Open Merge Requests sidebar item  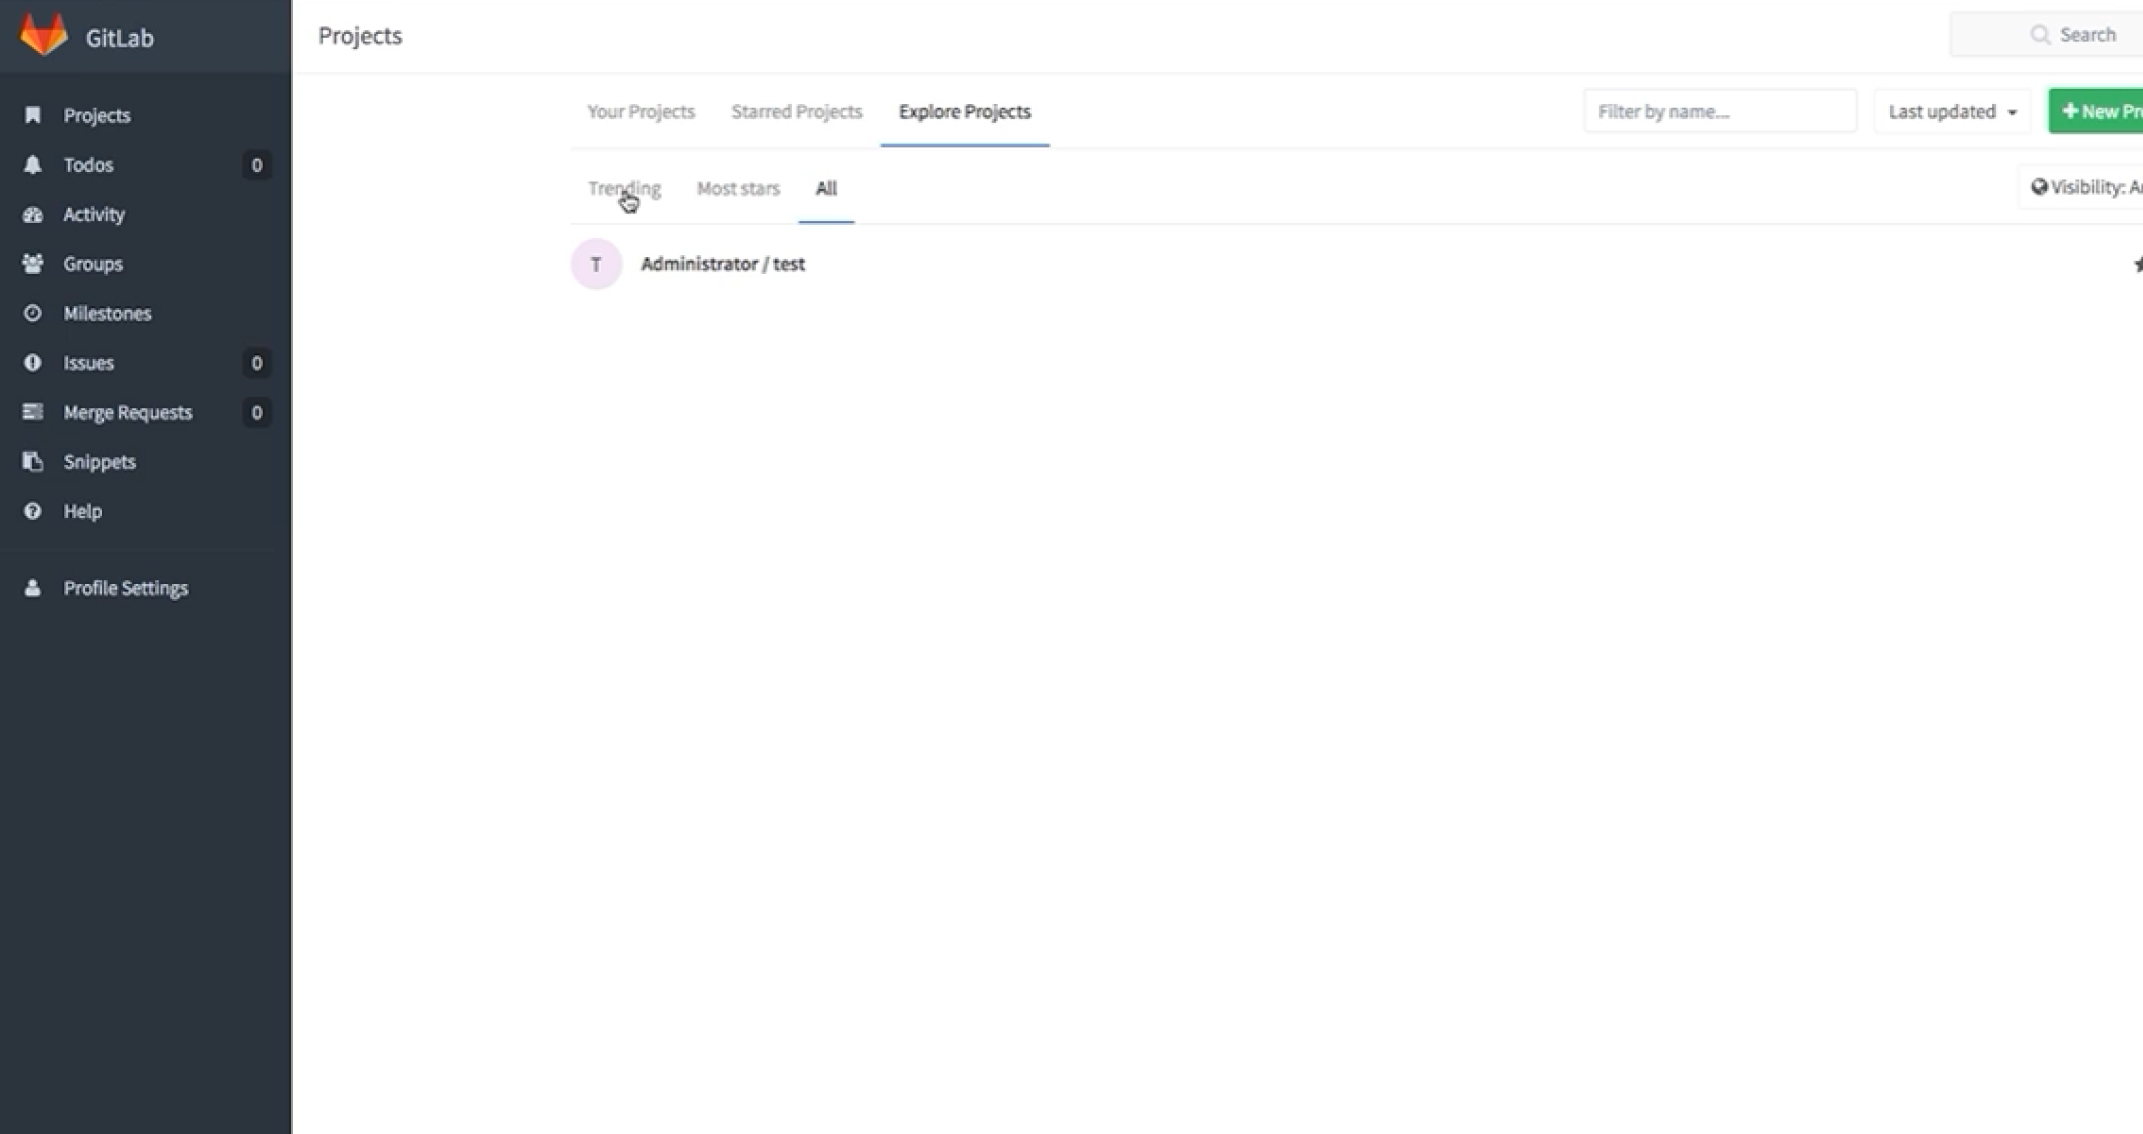click(145, 412)
